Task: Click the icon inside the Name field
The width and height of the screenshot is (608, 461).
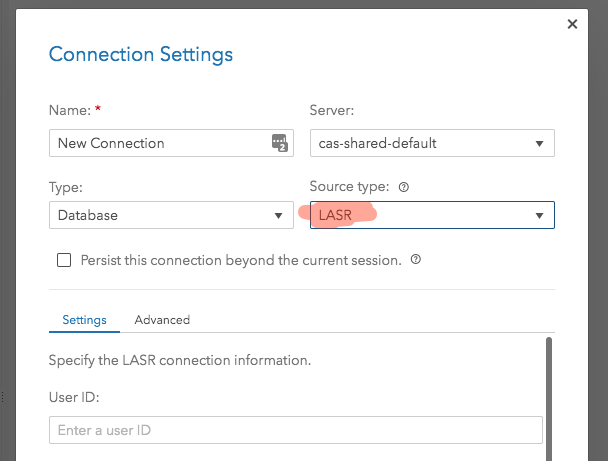Action: click(x=280, y=143)
